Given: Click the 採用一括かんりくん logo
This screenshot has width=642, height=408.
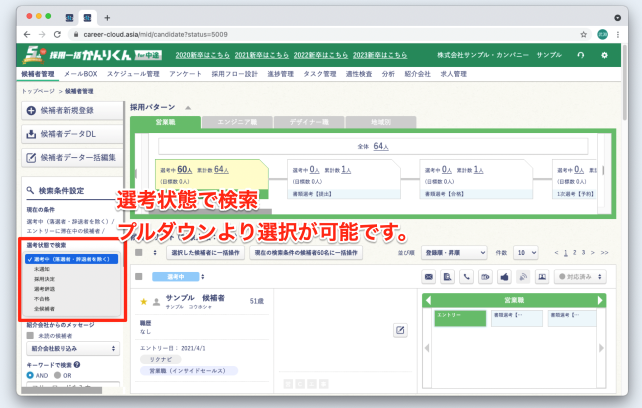Looking at the screenshot, I should [92, 54].
